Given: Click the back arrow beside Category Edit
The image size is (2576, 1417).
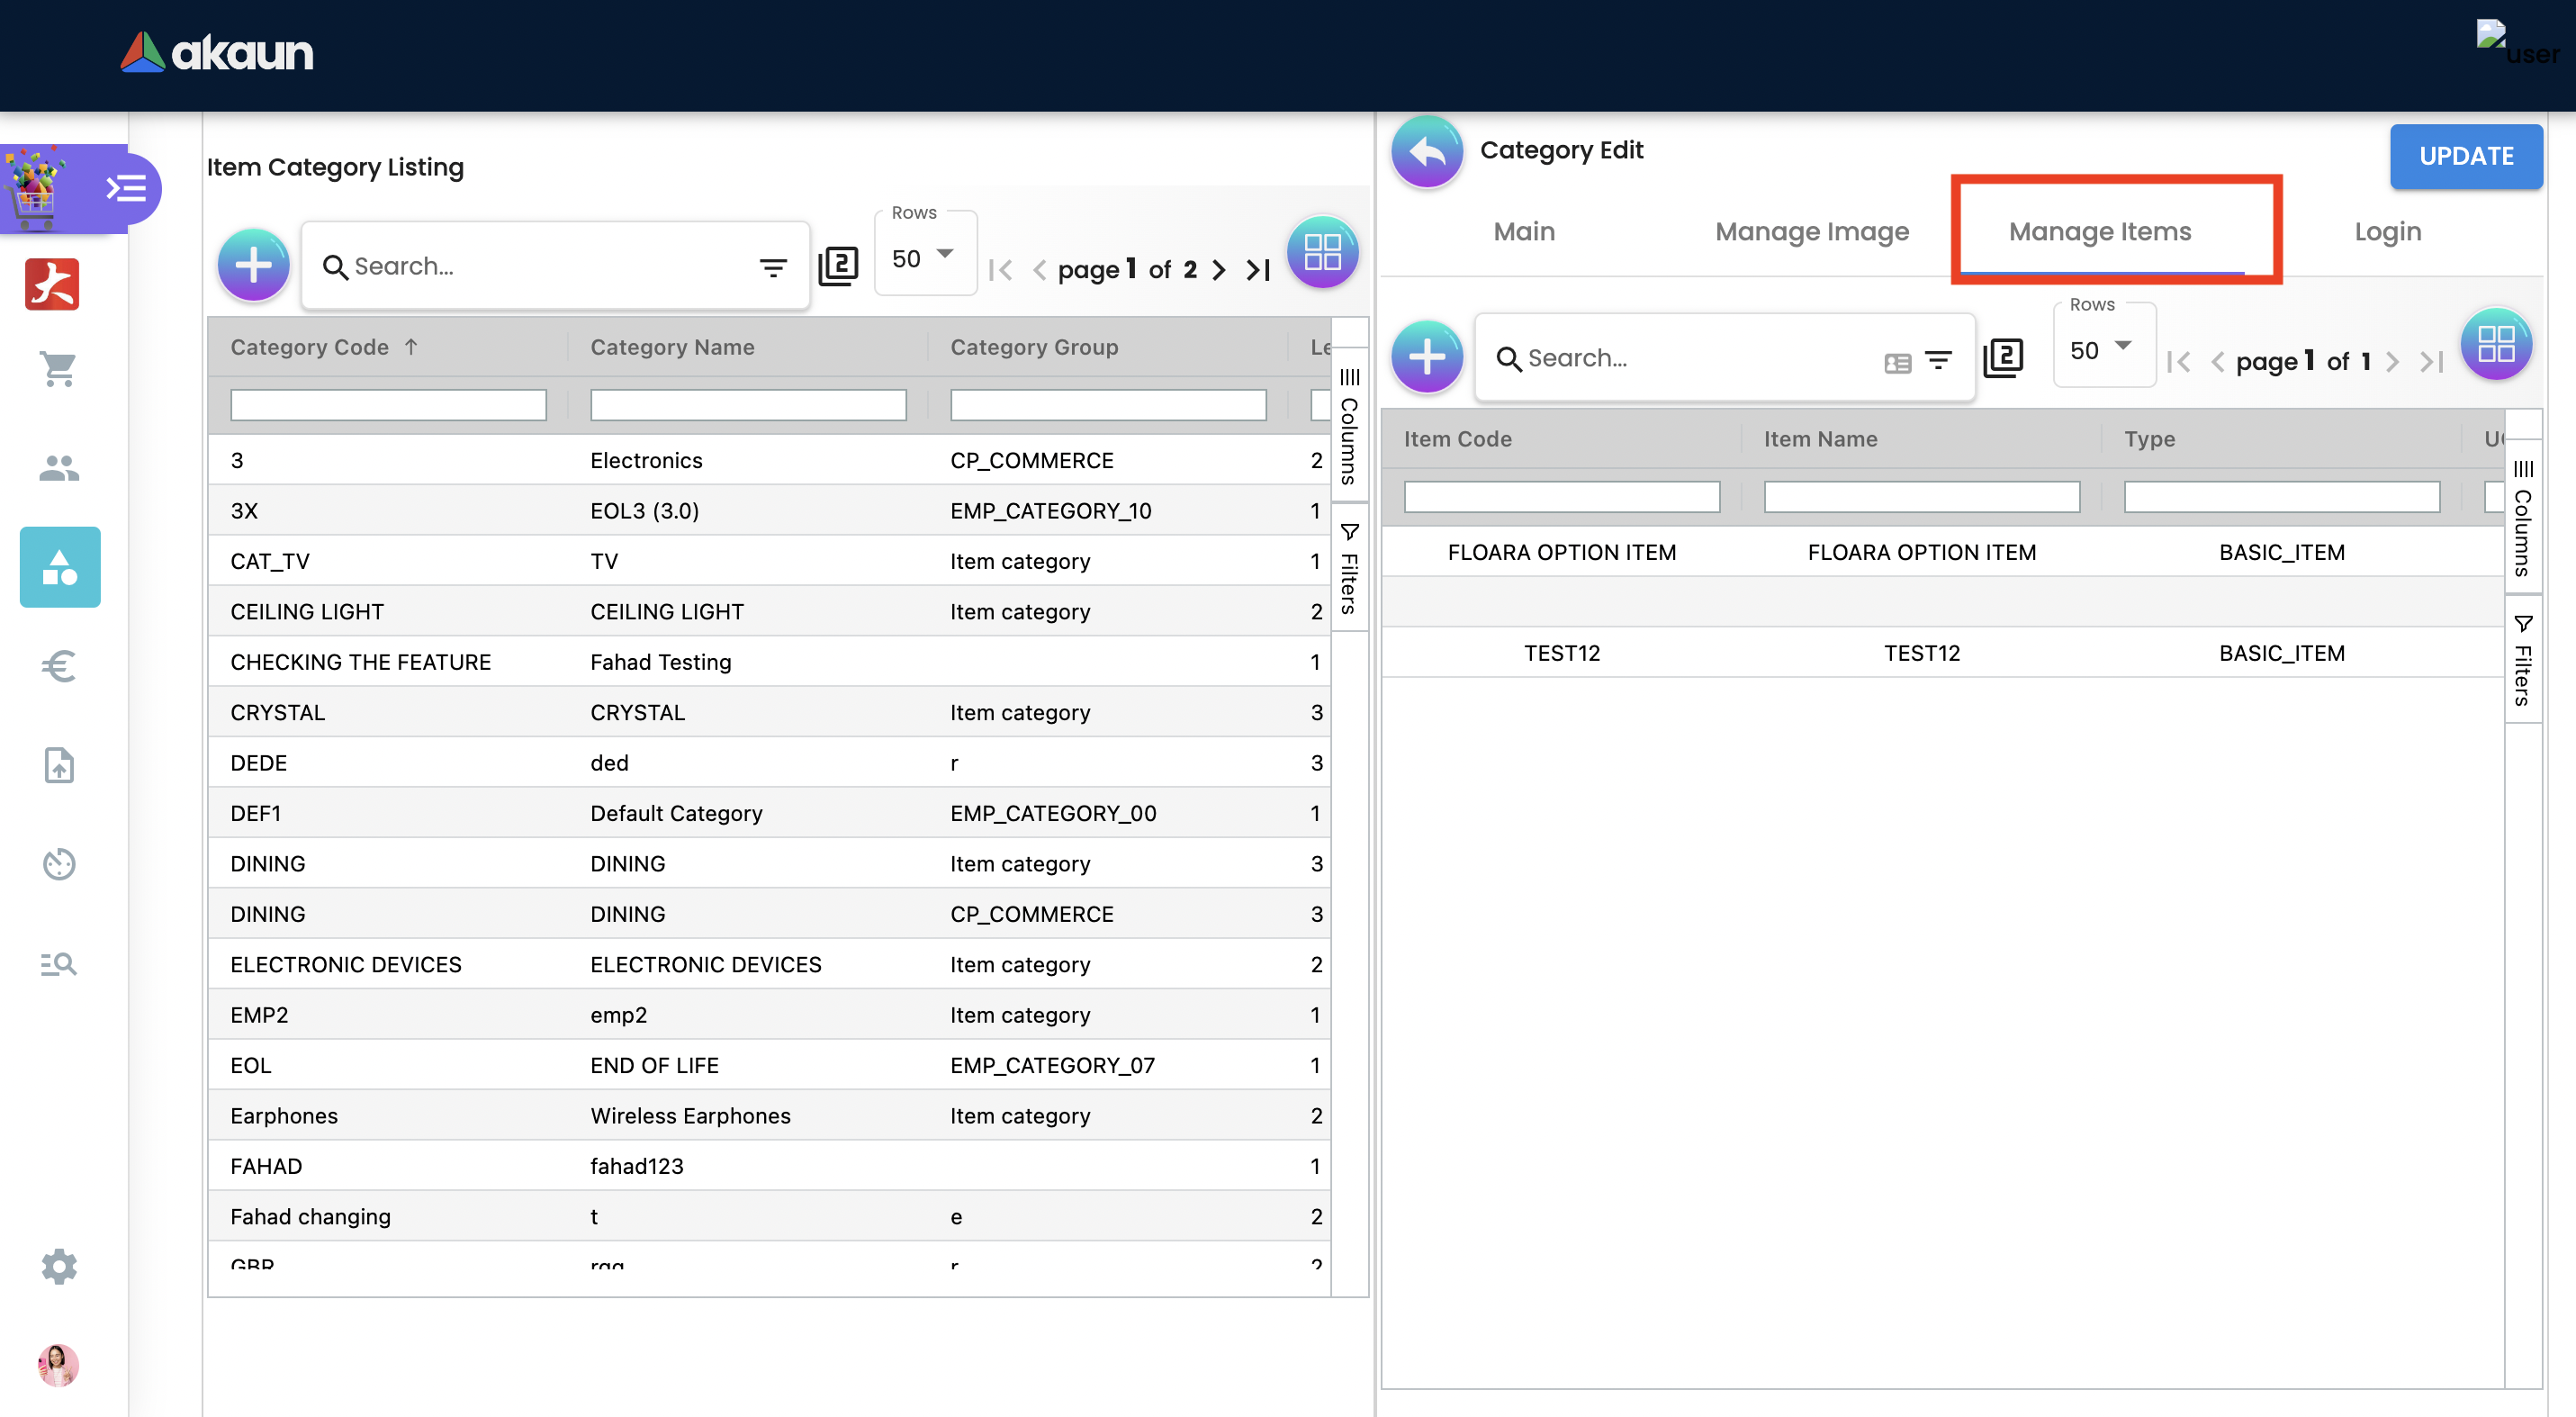Looking at the screenshot, I should [x=1426, y=152].
